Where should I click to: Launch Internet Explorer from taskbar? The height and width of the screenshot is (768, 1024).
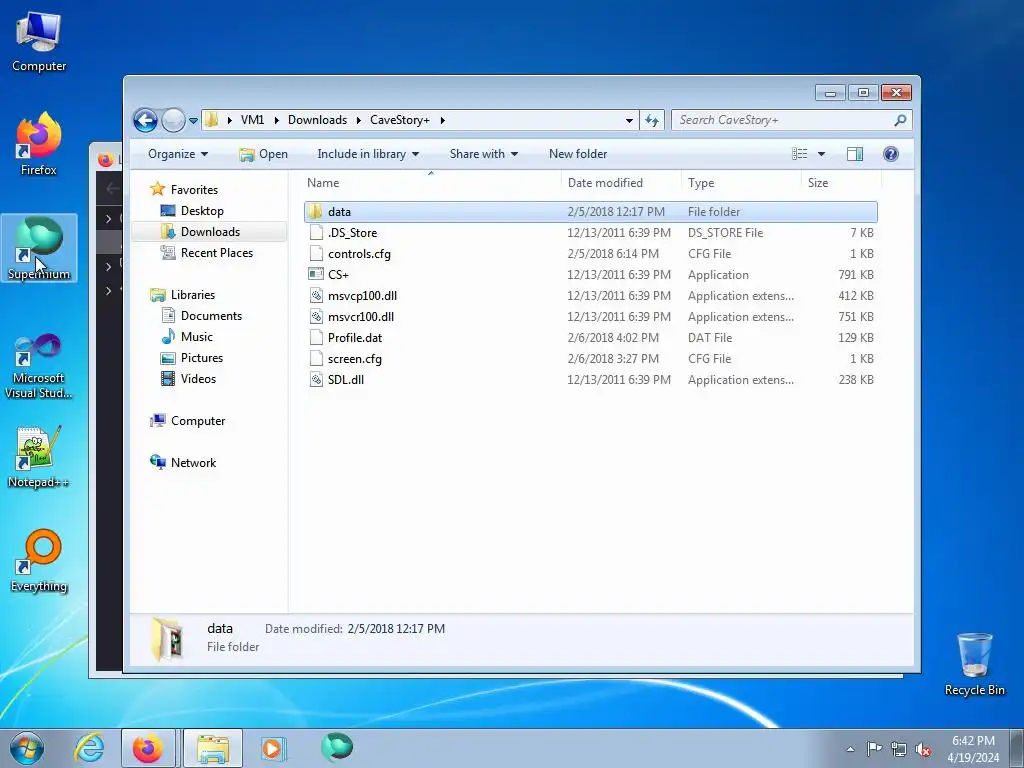[89, 748]
